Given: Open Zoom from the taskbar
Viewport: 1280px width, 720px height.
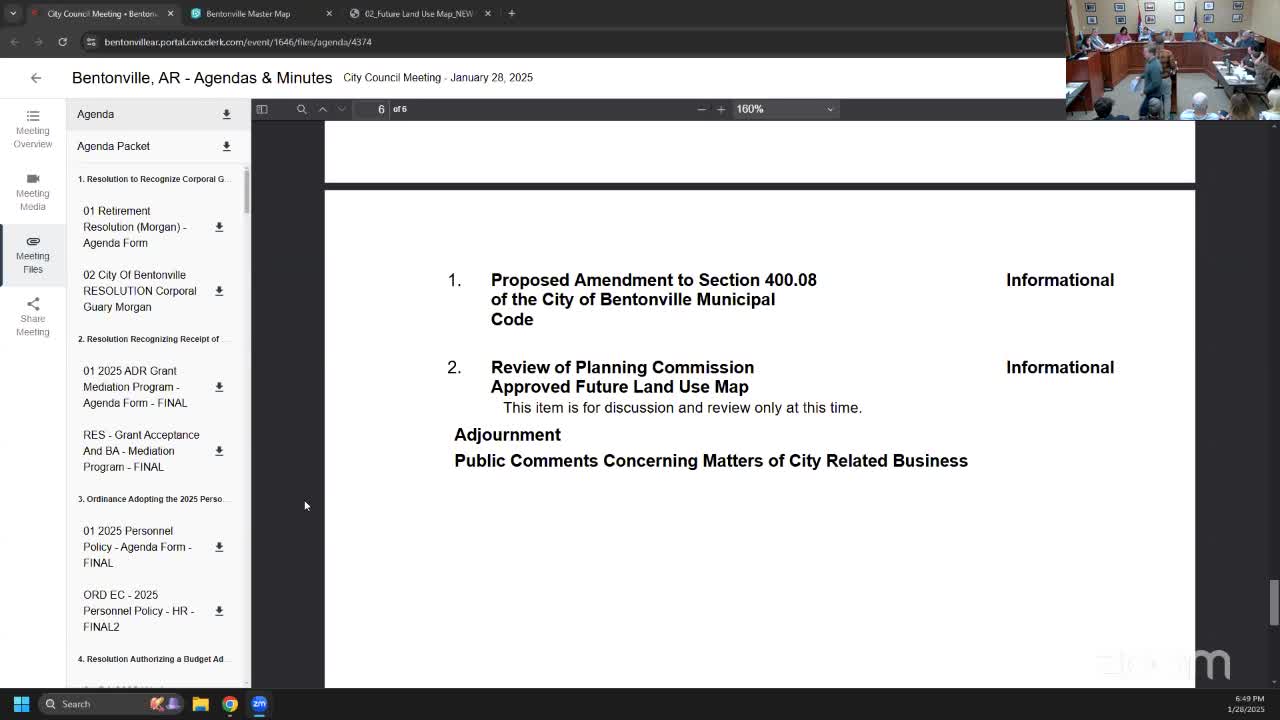Looking at the screenshot, I should pyautogui.click(x=259, y=704).
